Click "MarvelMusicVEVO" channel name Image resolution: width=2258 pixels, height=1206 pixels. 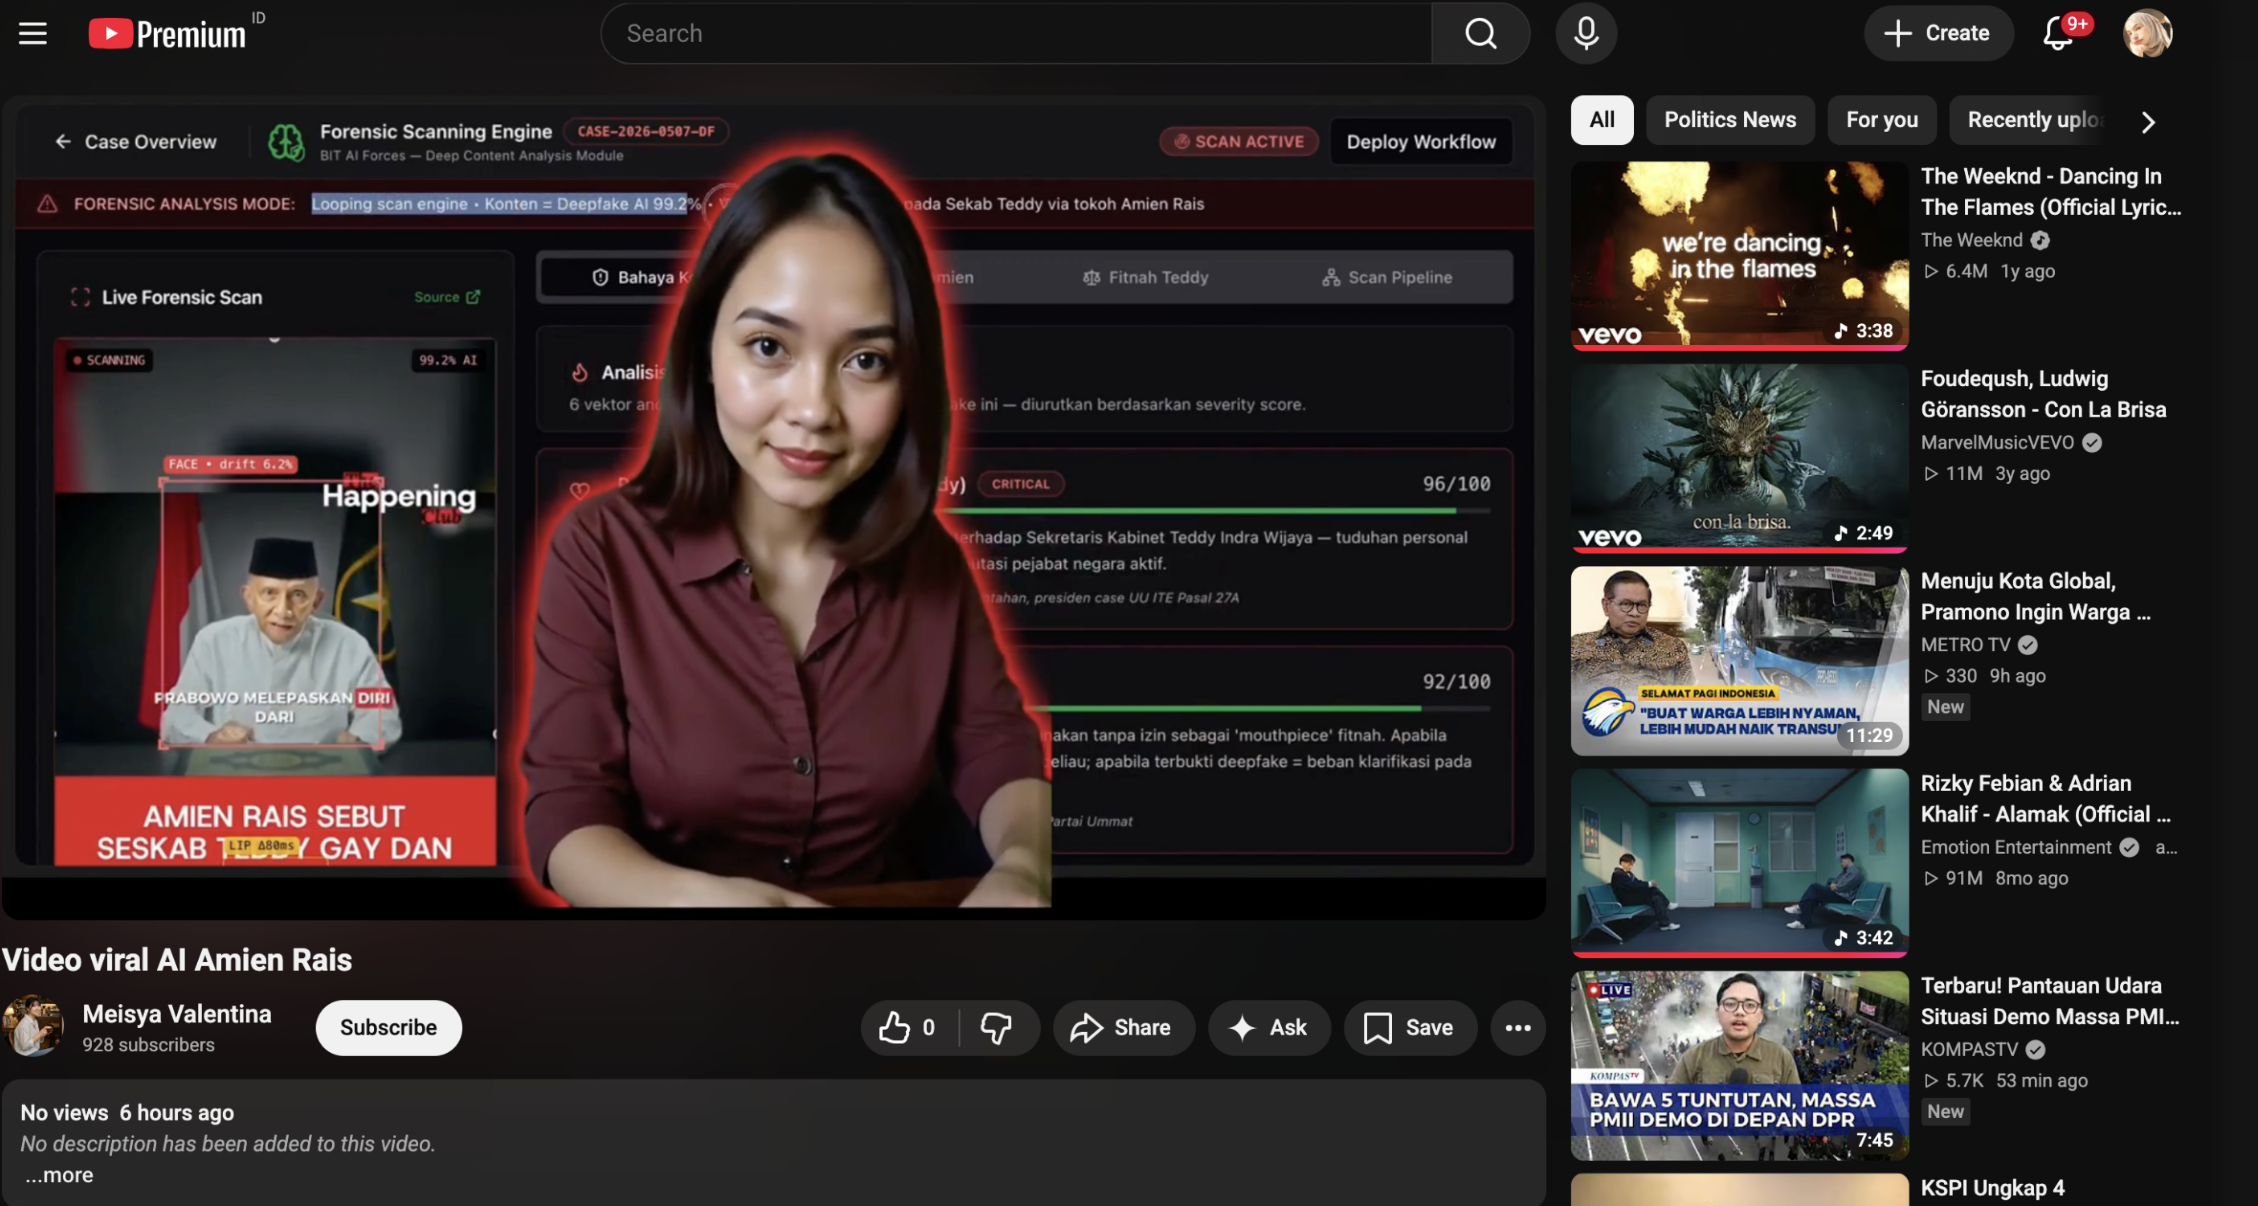1997,442
